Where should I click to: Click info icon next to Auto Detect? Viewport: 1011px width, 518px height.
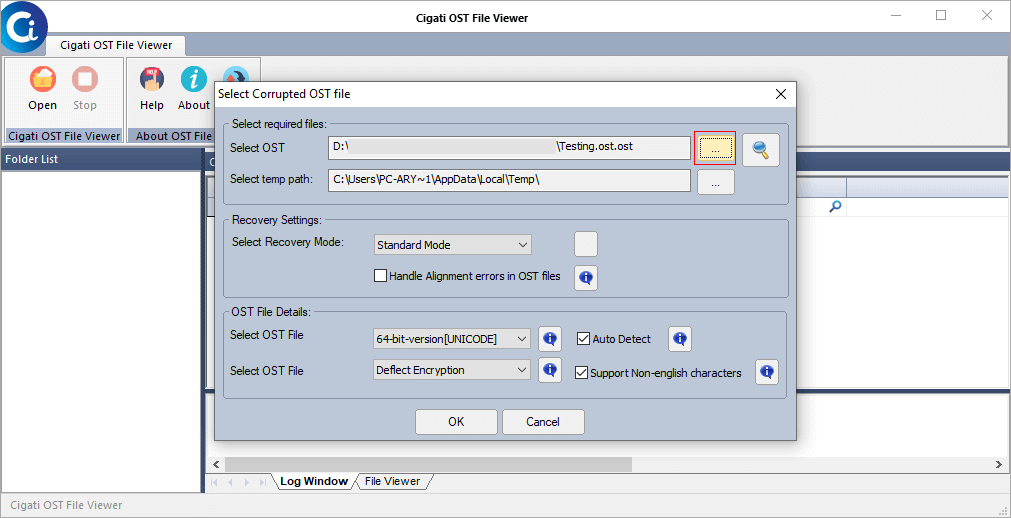[680, 339]
